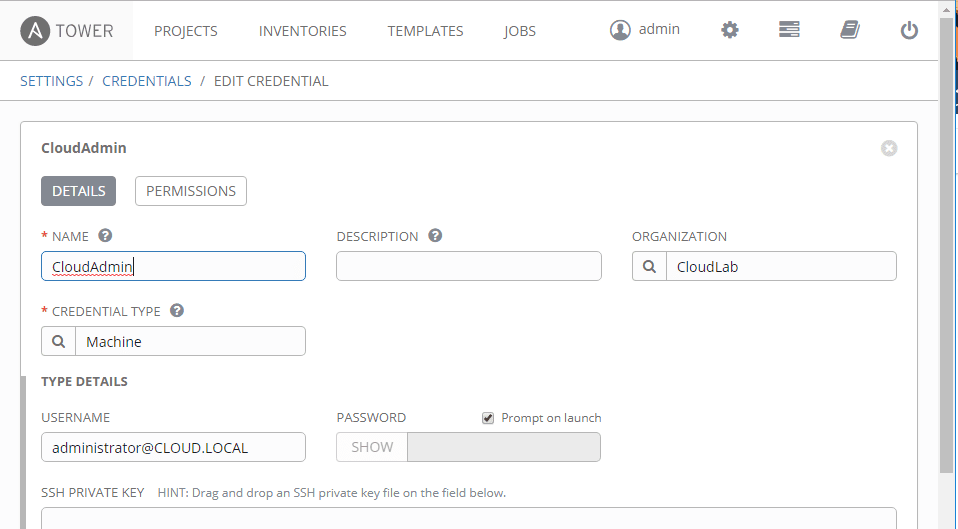958x529 pixels.
Task: Open the activity stream icon
Action: (x=789, y=30)
